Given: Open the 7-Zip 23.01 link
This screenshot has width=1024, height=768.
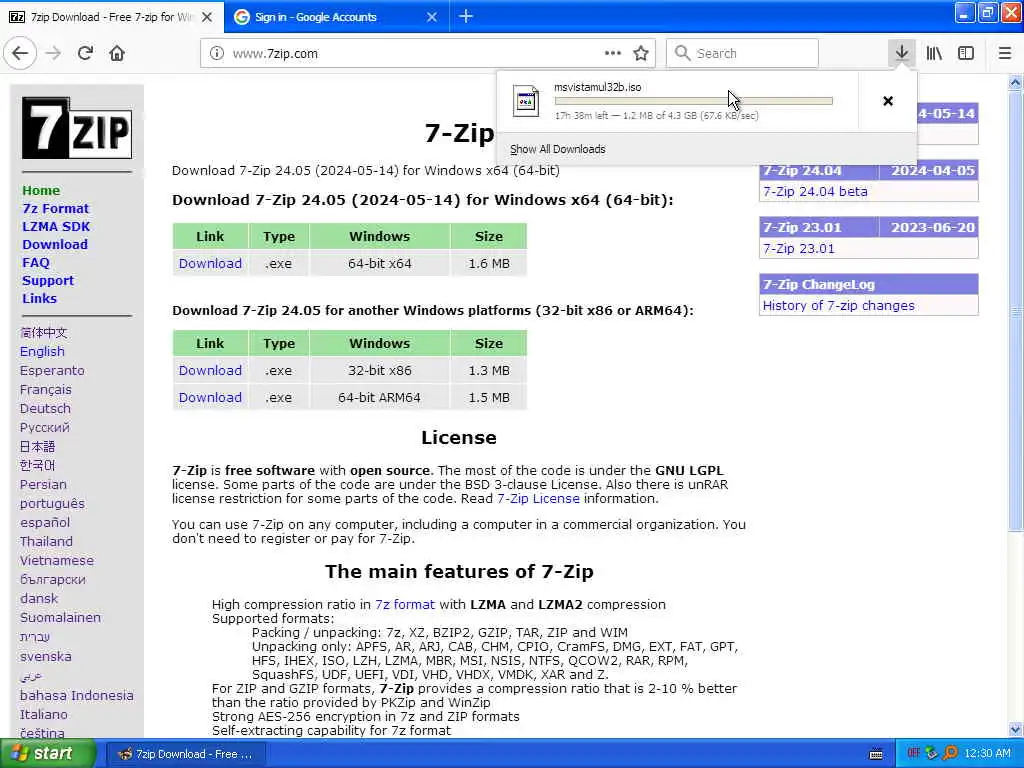Looking at the screenshot, I should tap(799, 248).
